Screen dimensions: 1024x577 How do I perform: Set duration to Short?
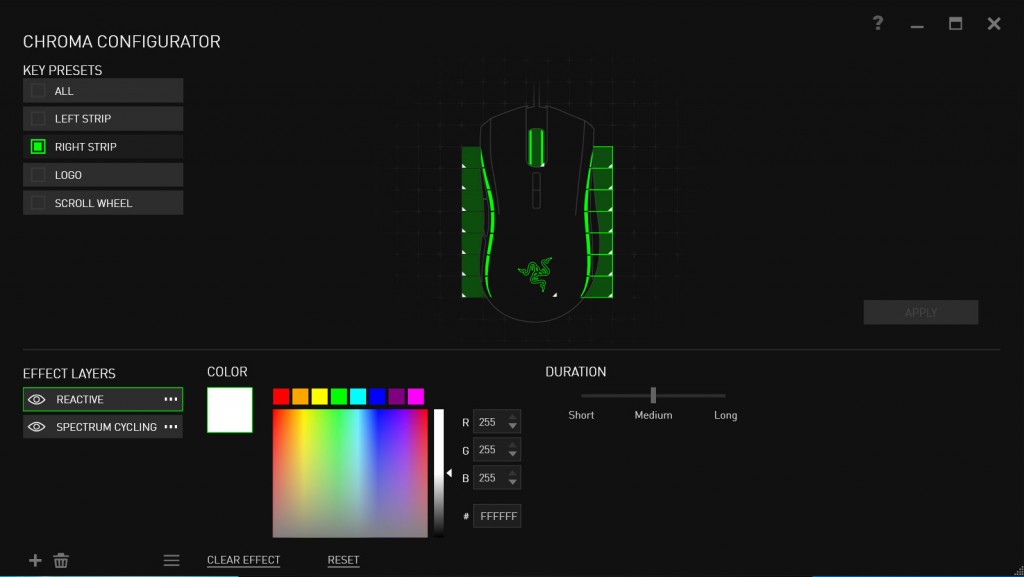pos(581,415)
